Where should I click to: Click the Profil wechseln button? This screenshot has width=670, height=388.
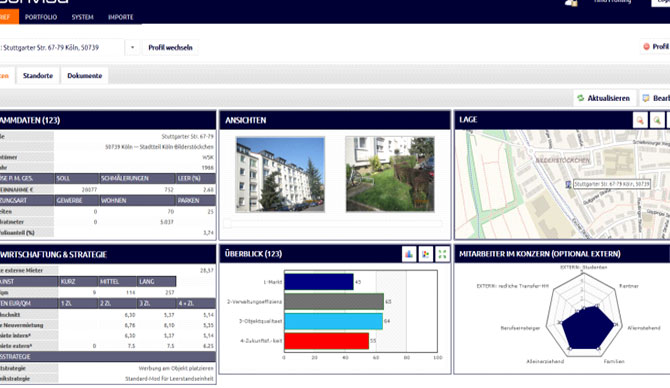click(x=170, y=47)
